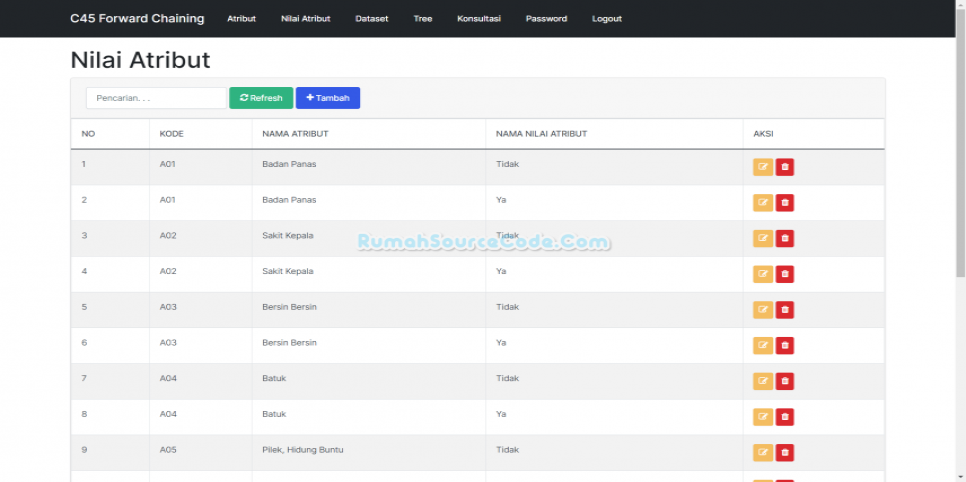The image size is (966, 482).
Task: Edit row 9 Pilek, Hidung Buntu
Action: click(763, 453)
